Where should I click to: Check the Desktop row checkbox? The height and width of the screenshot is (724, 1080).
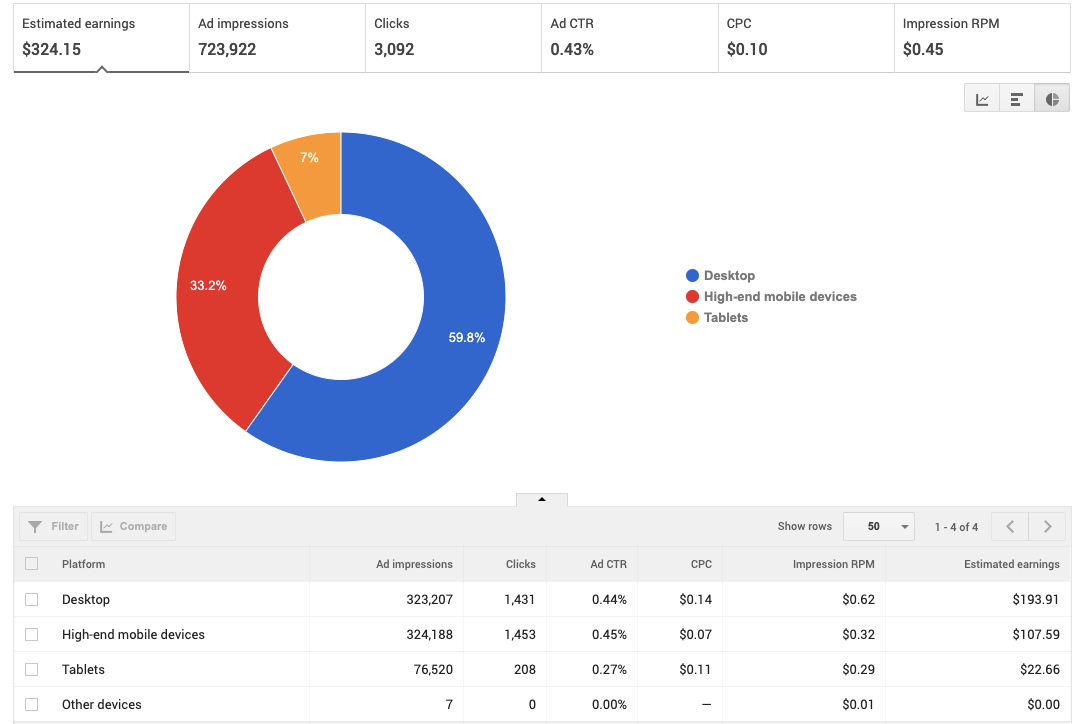pos(31,599)
